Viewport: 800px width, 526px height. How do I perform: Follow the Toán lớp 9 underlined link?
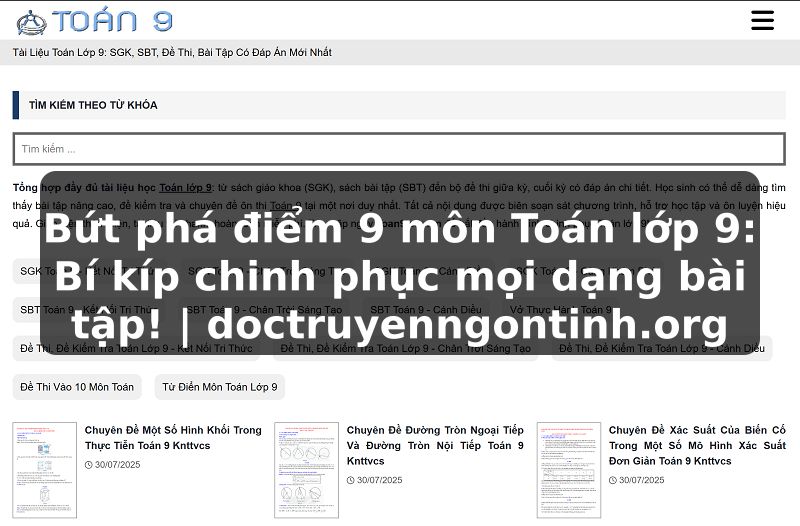[x=186, y=187]
